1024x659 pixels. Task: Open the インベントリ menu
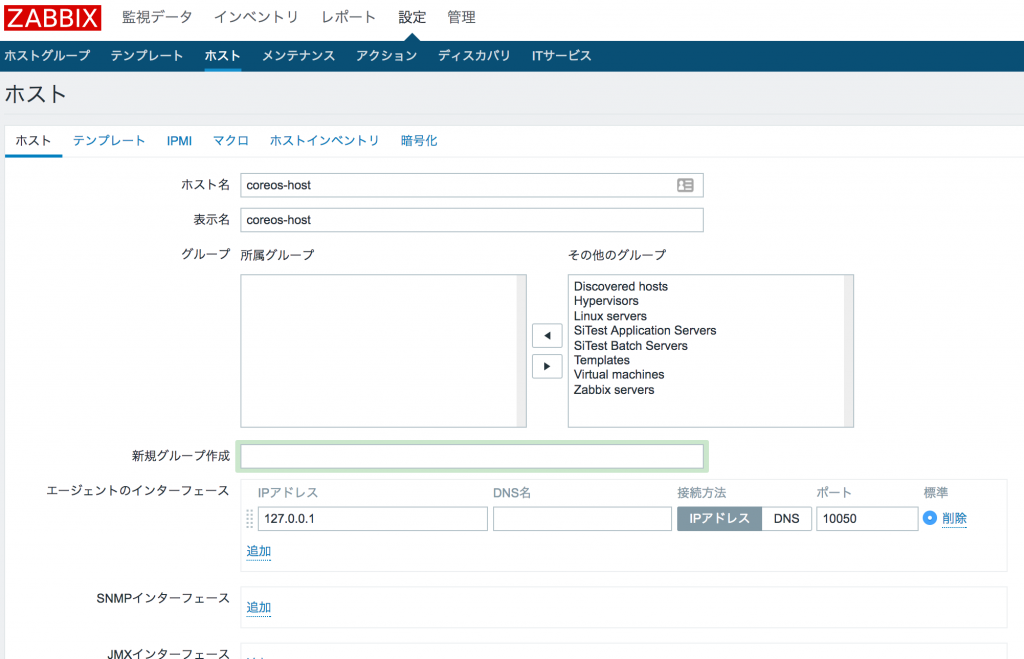tap(256, 18)
